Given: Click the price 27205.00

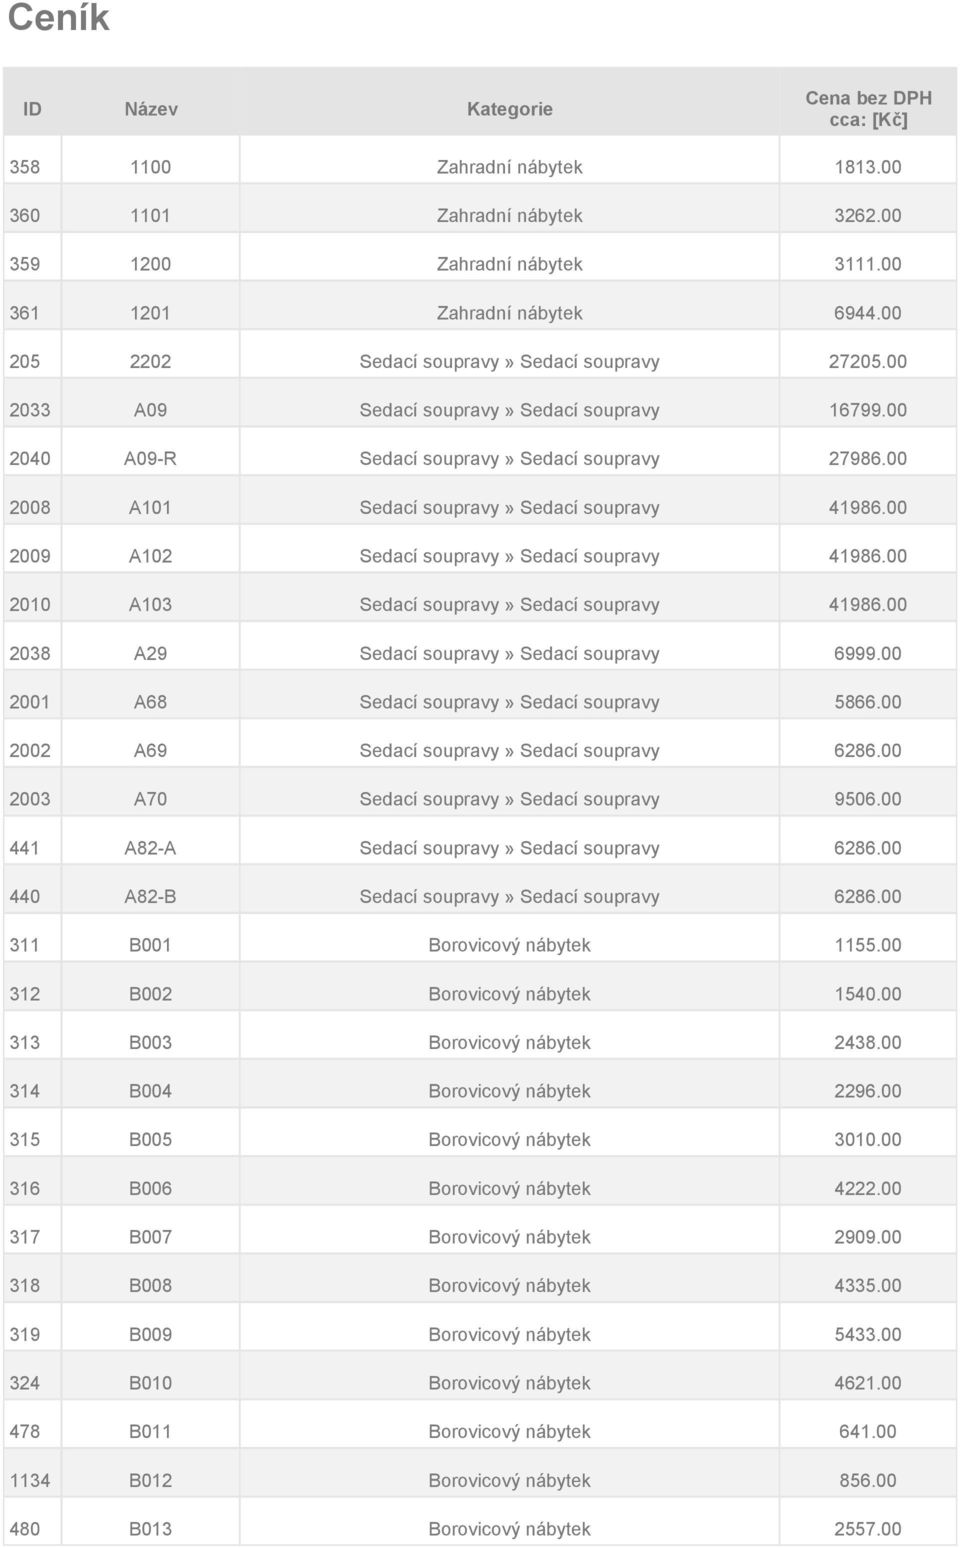Looking at the screenshot, I should coord(868,361).
